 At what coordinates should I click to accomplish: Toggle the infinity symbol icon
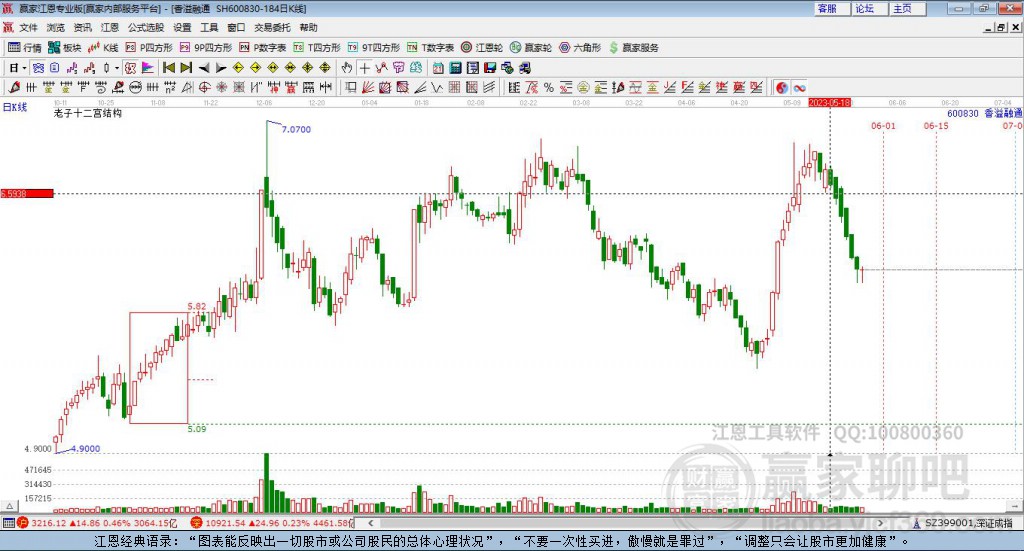[799, 87]
